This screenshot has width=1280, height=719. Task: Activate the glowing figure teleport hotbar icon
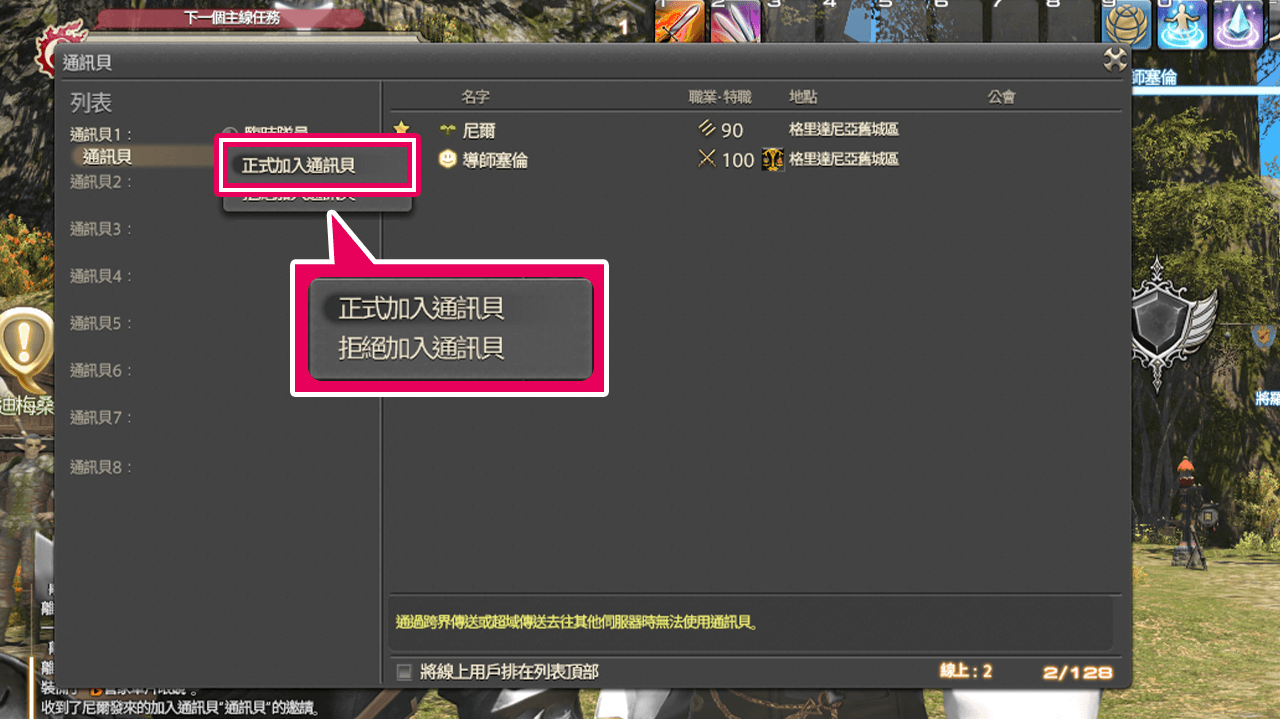coord(1183,25)
